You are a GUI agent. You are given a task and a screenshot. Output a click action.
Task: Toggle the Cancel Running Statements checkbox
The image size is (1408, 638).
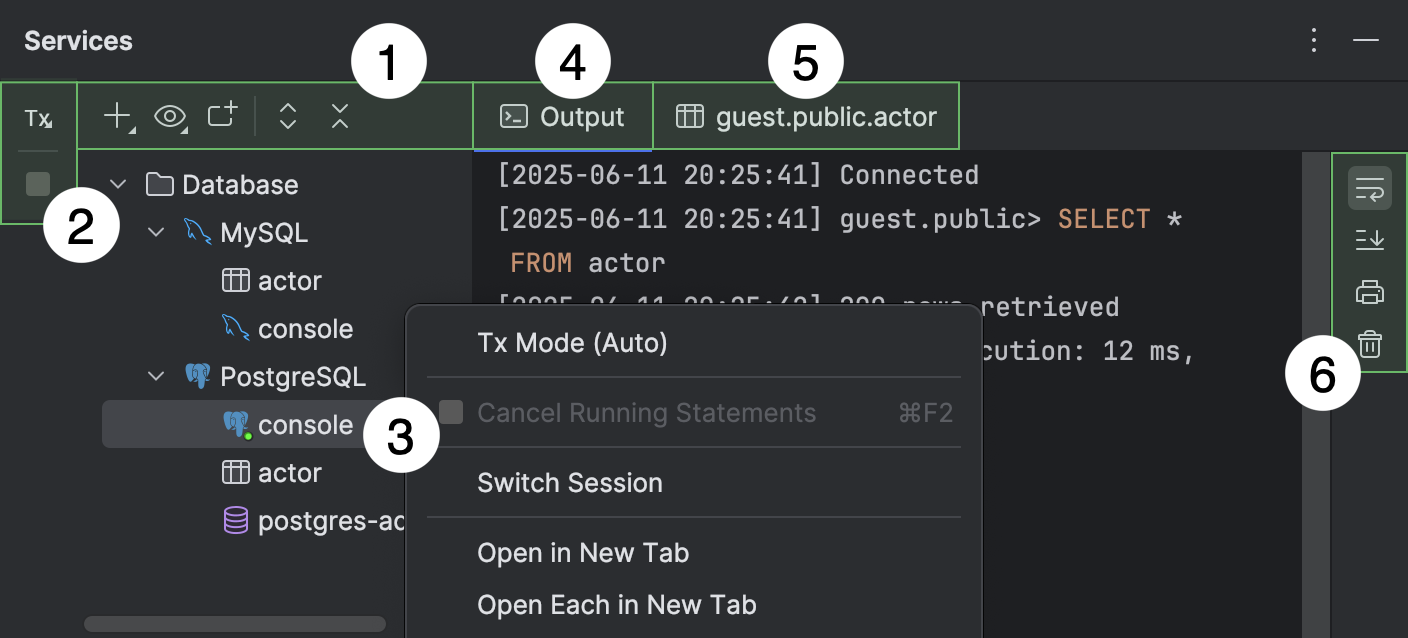click(x=450, y=412)
